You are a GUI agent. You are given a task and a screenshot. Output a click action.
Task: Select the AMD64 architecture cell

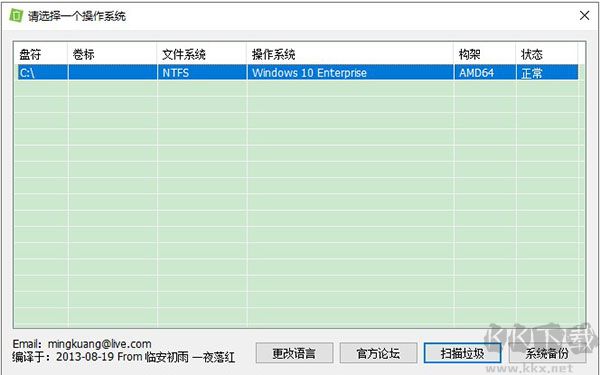[x=485, y=72]
